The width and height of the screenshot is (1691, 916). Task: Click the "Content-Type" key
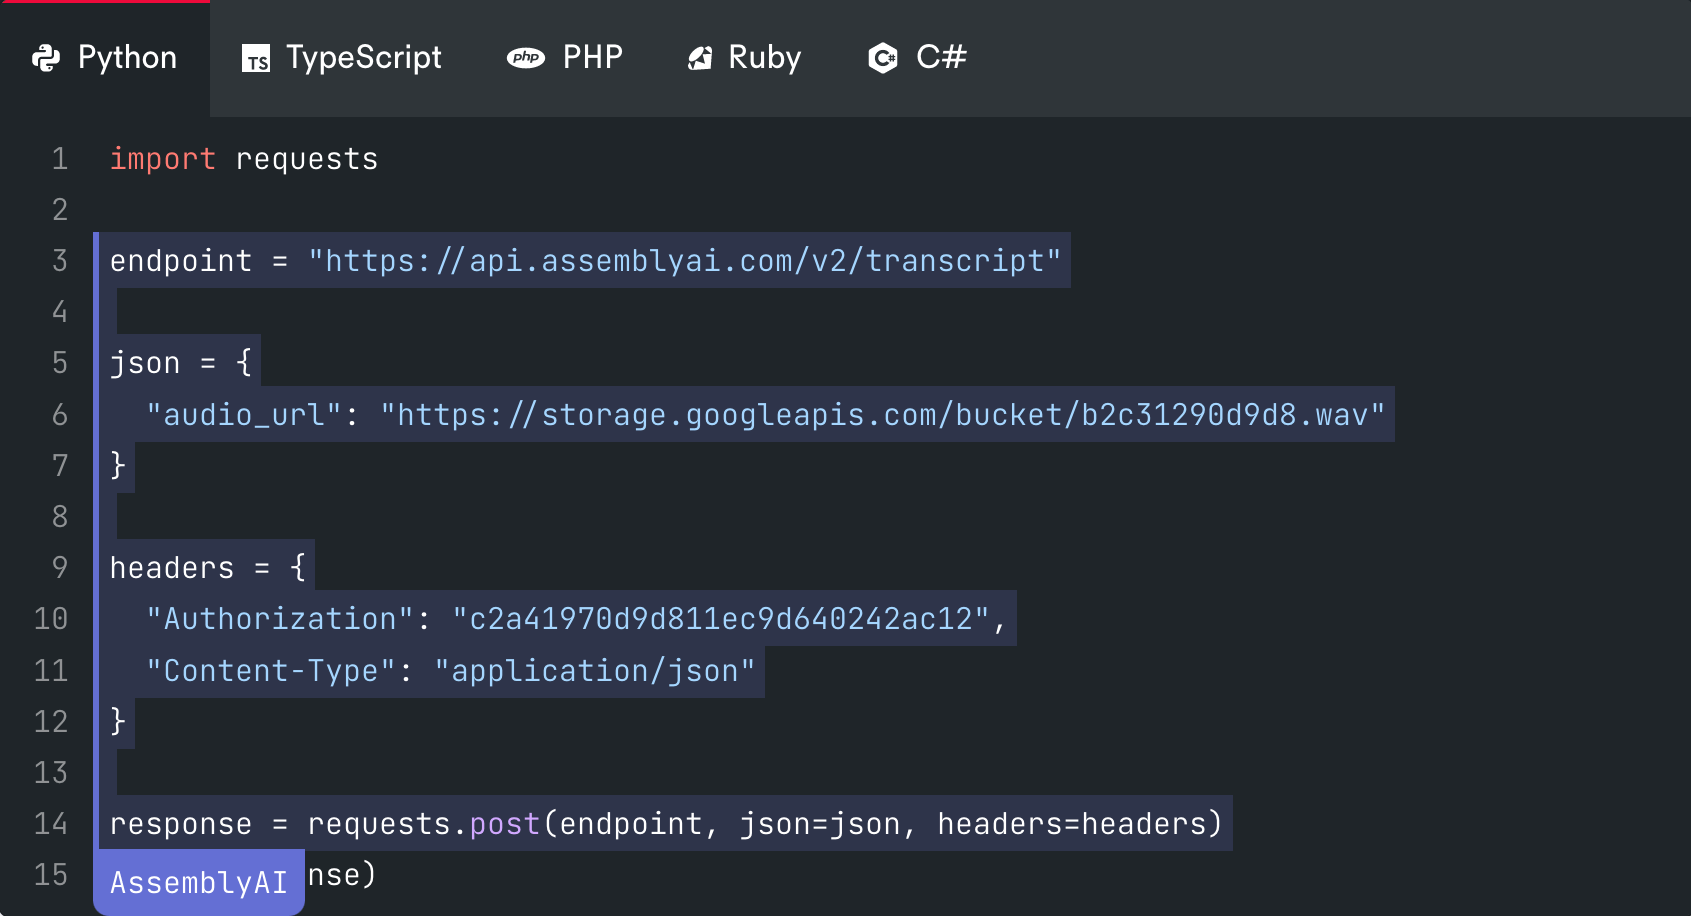[271, 671]
